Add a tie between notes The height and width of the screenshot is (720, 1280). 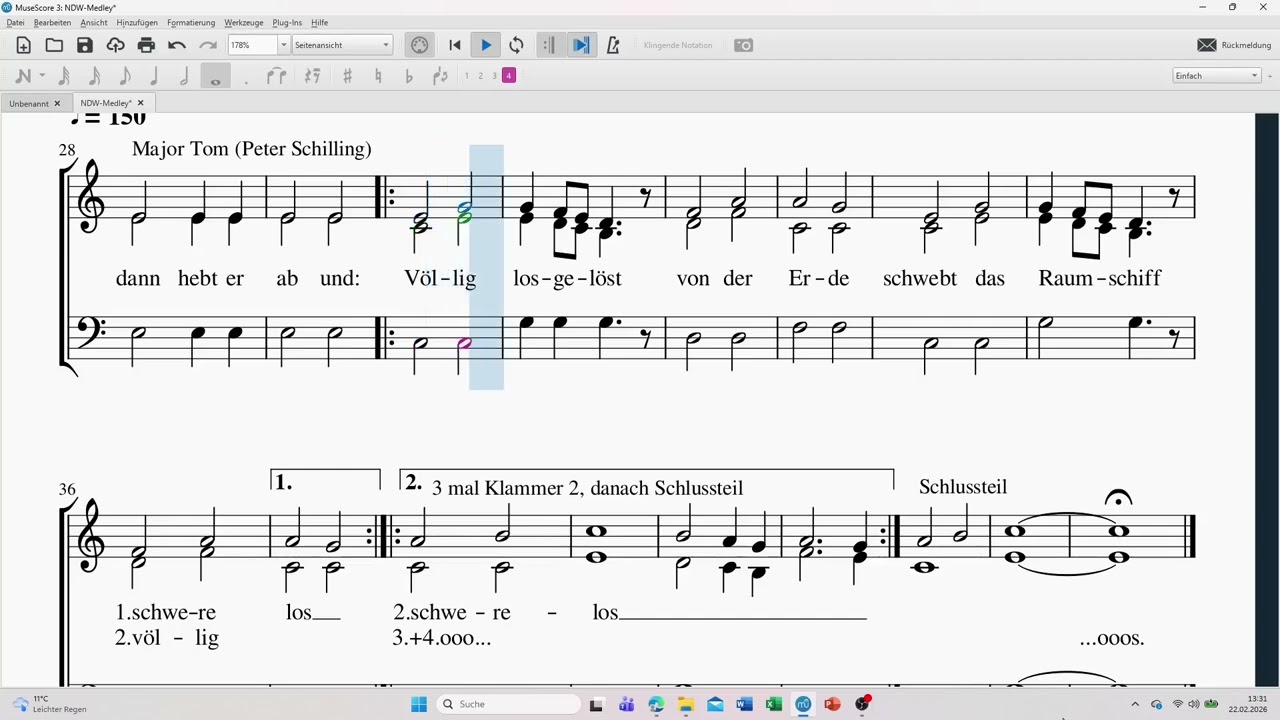point(277,76)
